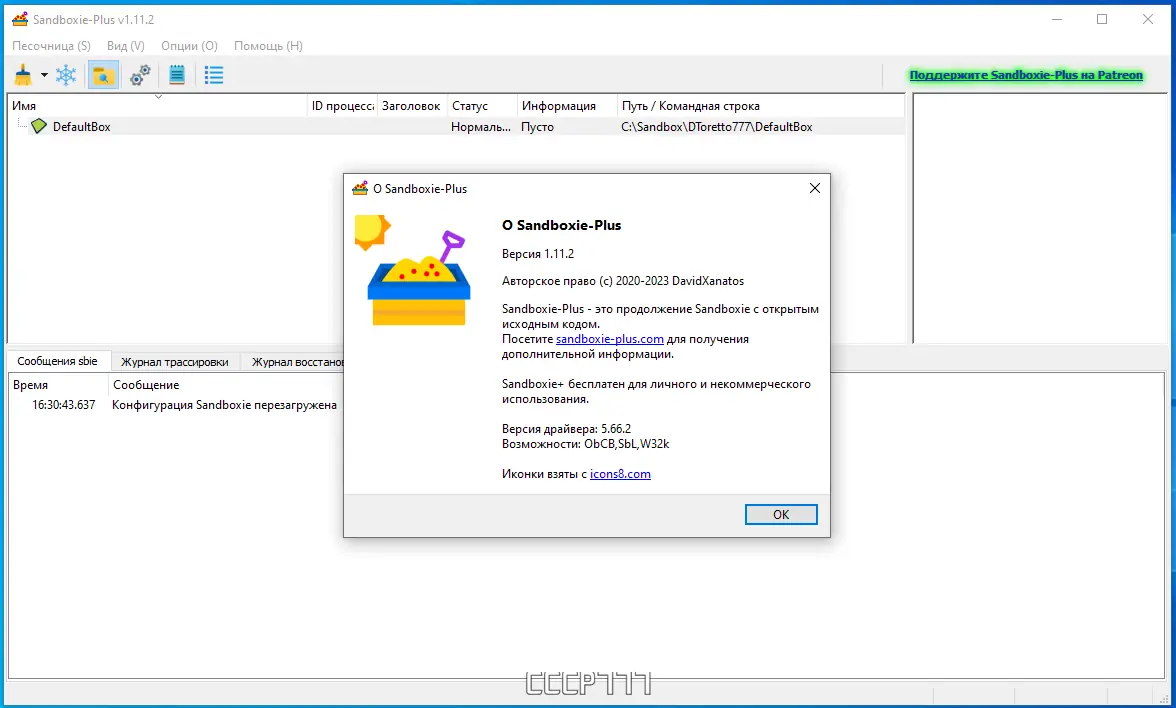The image size is (1176, 708).
Task: Click the Заголовок column header
Action: (x=411, y=106)
